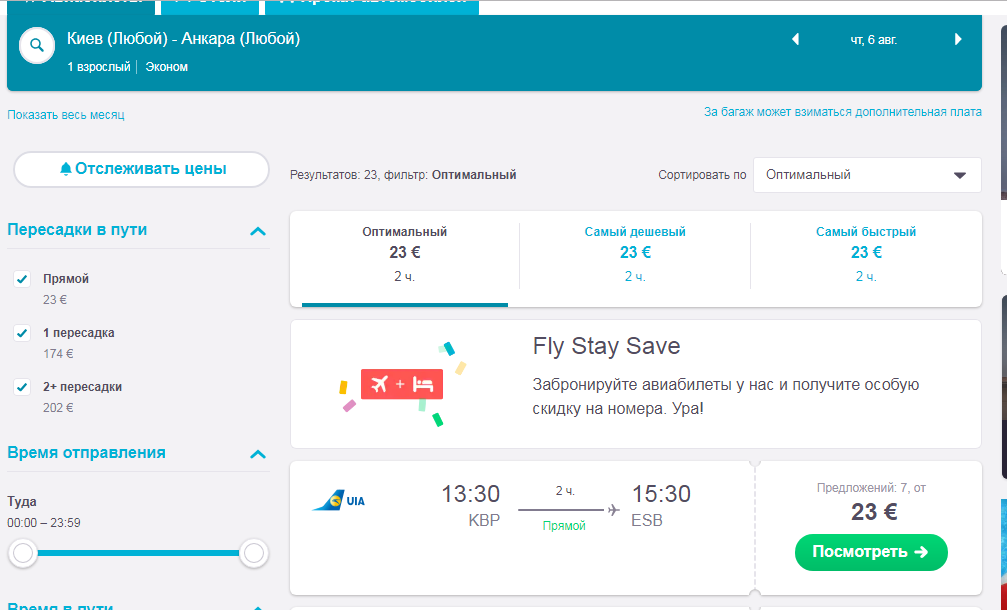The image size is (1007, 610).
Task: Click the KBP airport code
Action: (484, 520)
